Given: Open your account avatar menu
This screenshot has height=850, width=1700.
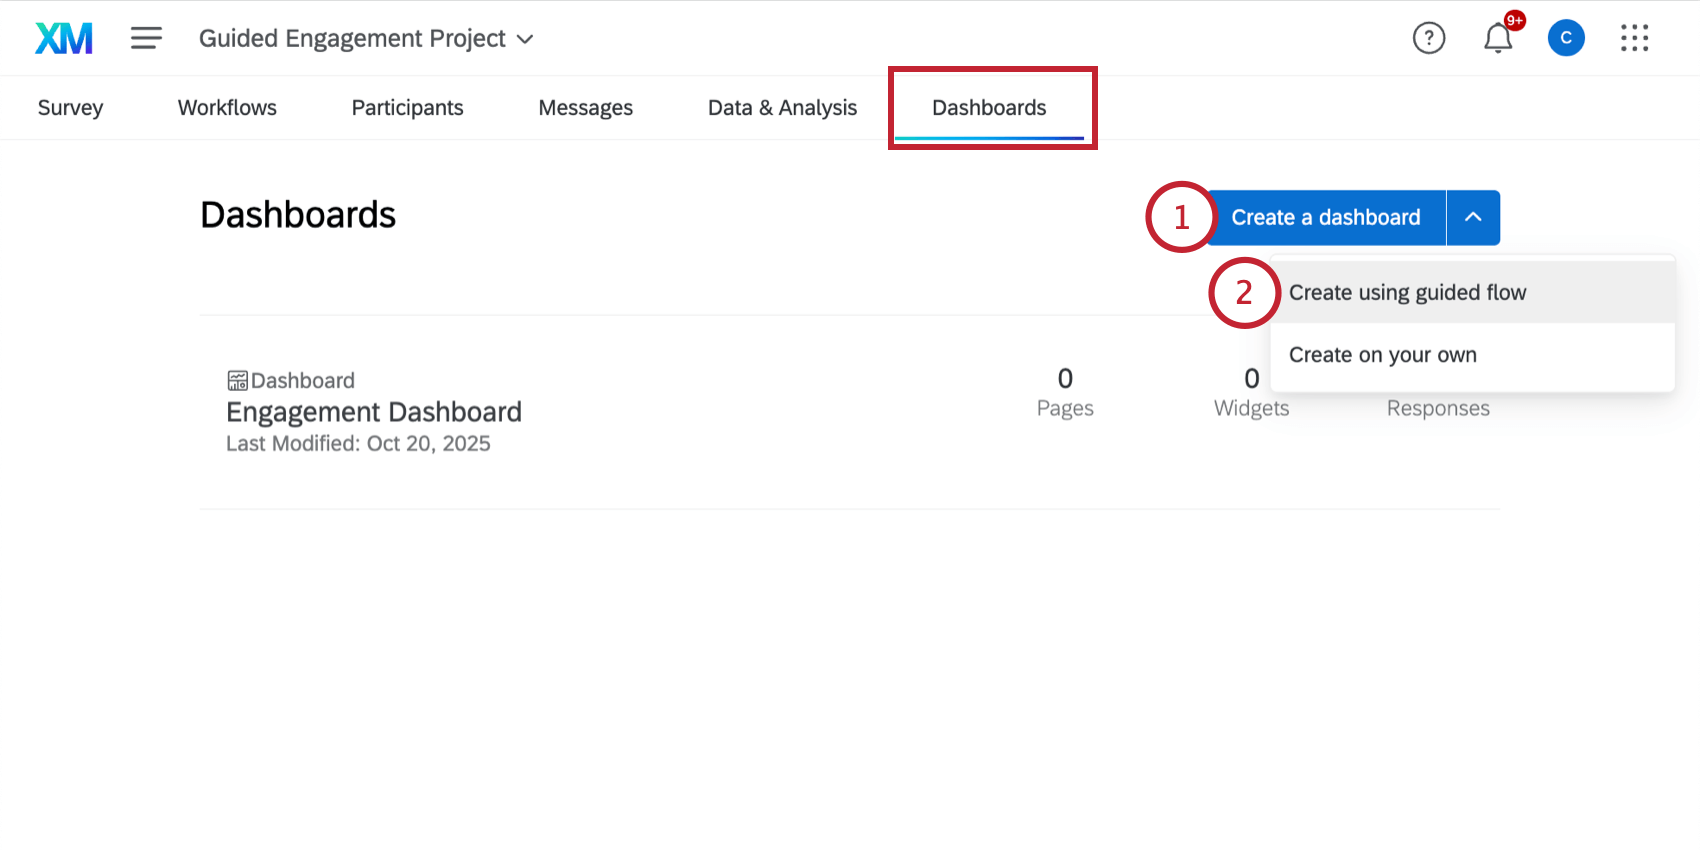Looking at the screenshot, I should pyautogui.click(x=1565, y=37).
